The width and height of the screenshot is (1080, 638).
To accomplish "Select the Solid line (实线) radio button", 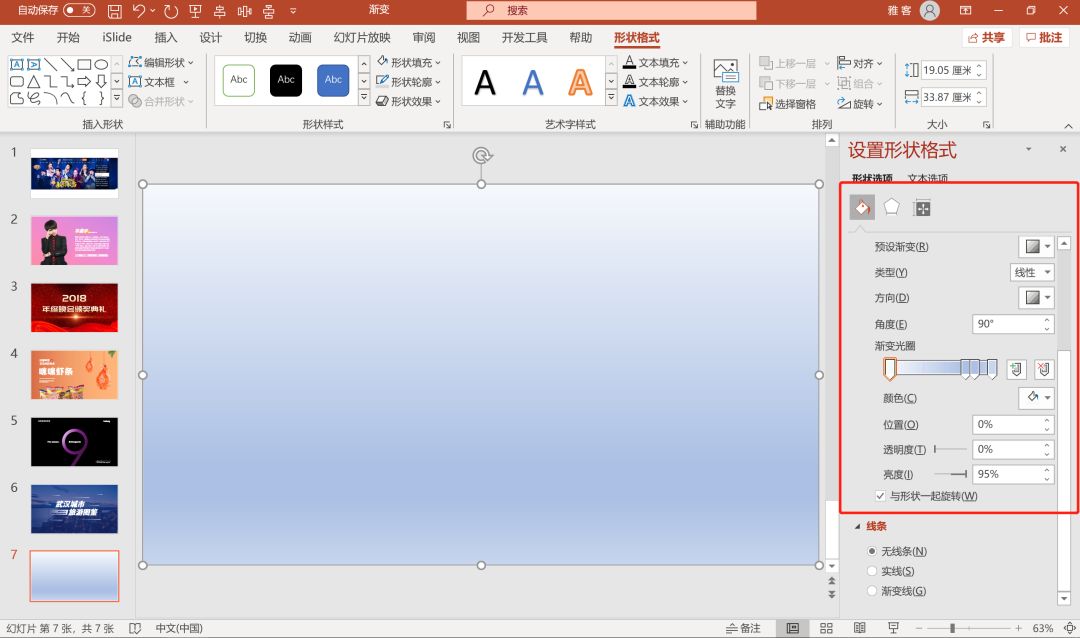I will tap(872, 571).
